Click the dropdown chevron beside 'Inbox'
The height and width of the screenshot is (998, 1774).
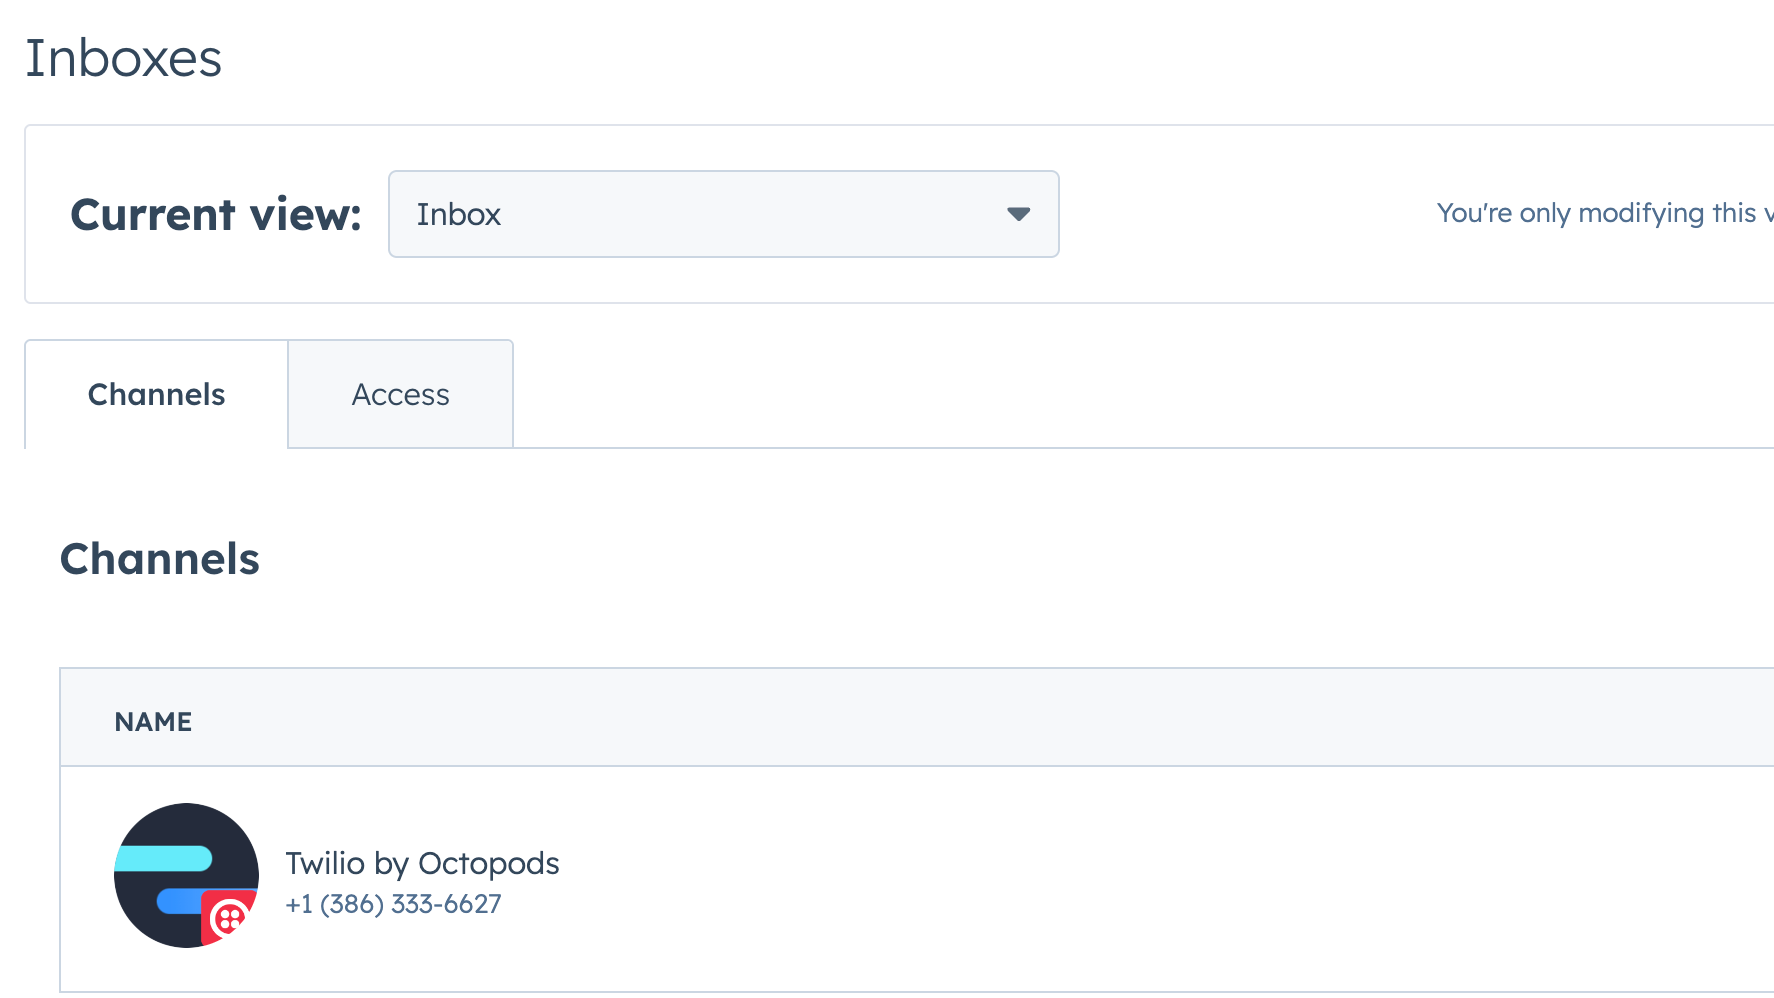[x=1018, y=214]
